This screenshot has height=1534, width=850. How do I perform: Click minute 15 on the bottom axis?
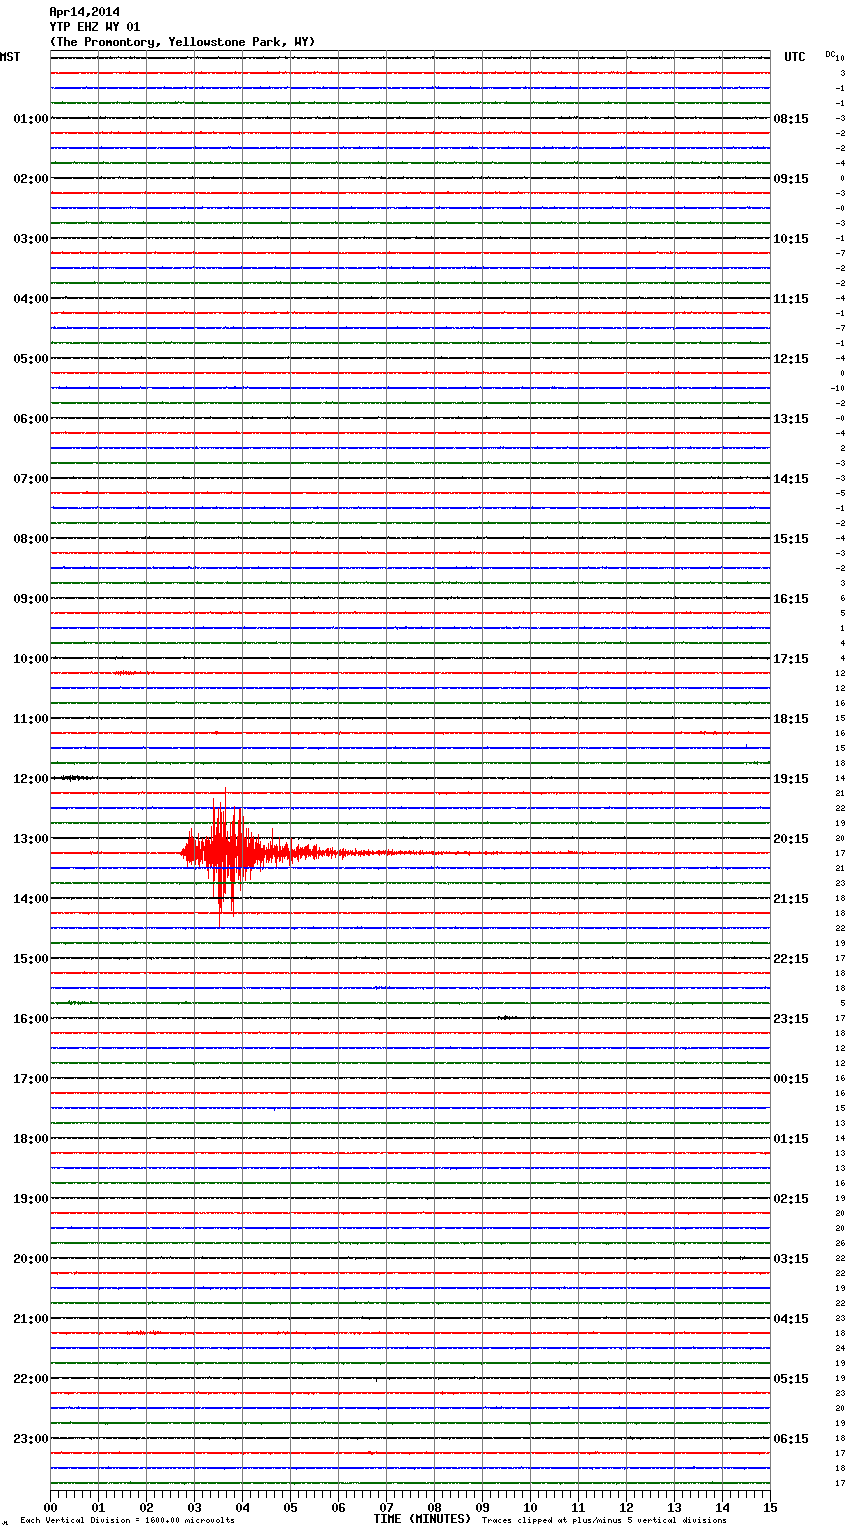770,1507
